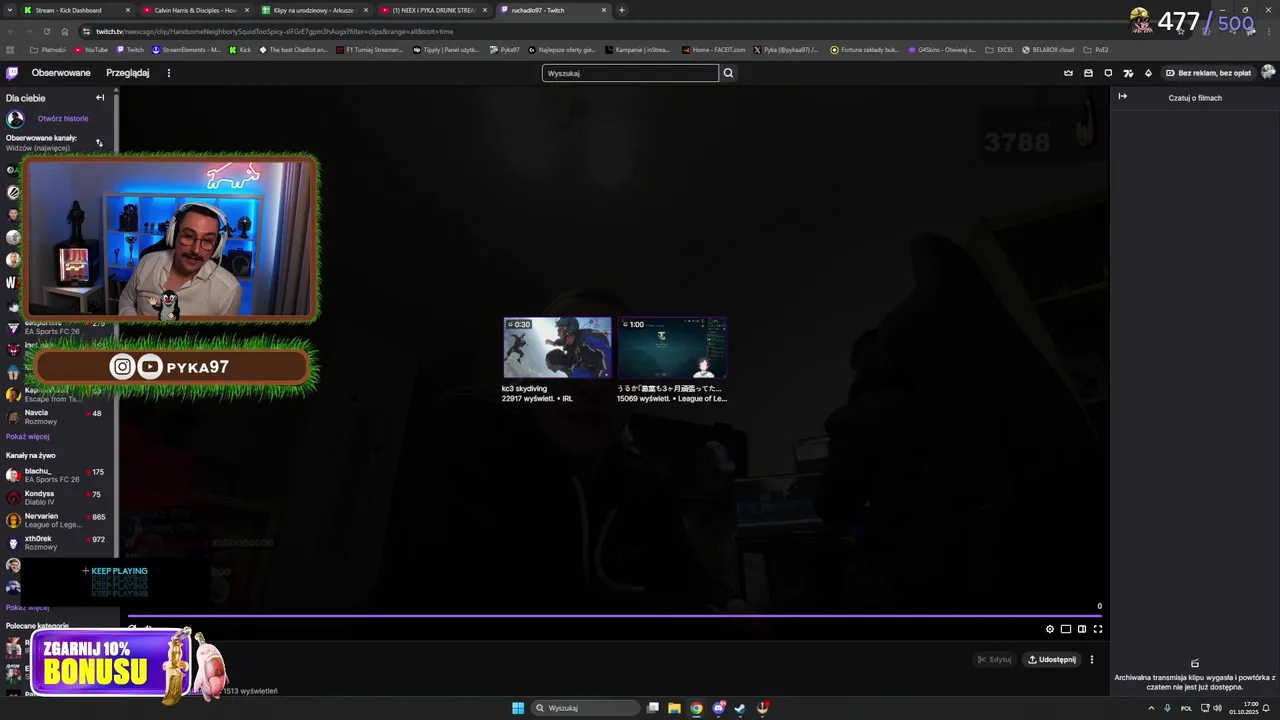
Task: Switch to Klipy na urodzinowy tab
Action: pyautogui.click(x=314, y=10)
